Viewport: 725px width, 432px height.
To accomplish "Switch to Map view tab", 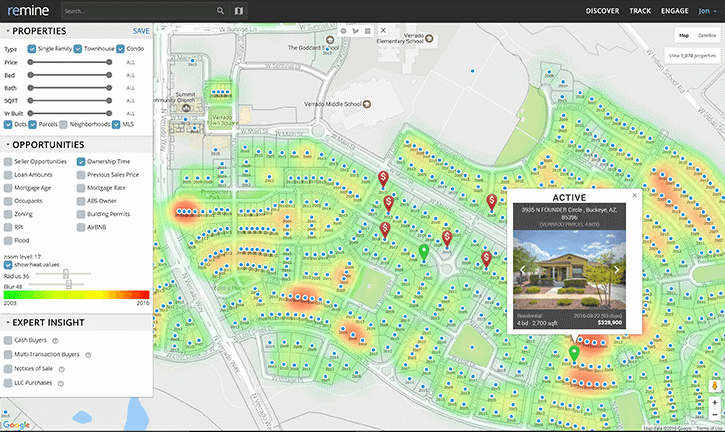I will tap(684, 36).
